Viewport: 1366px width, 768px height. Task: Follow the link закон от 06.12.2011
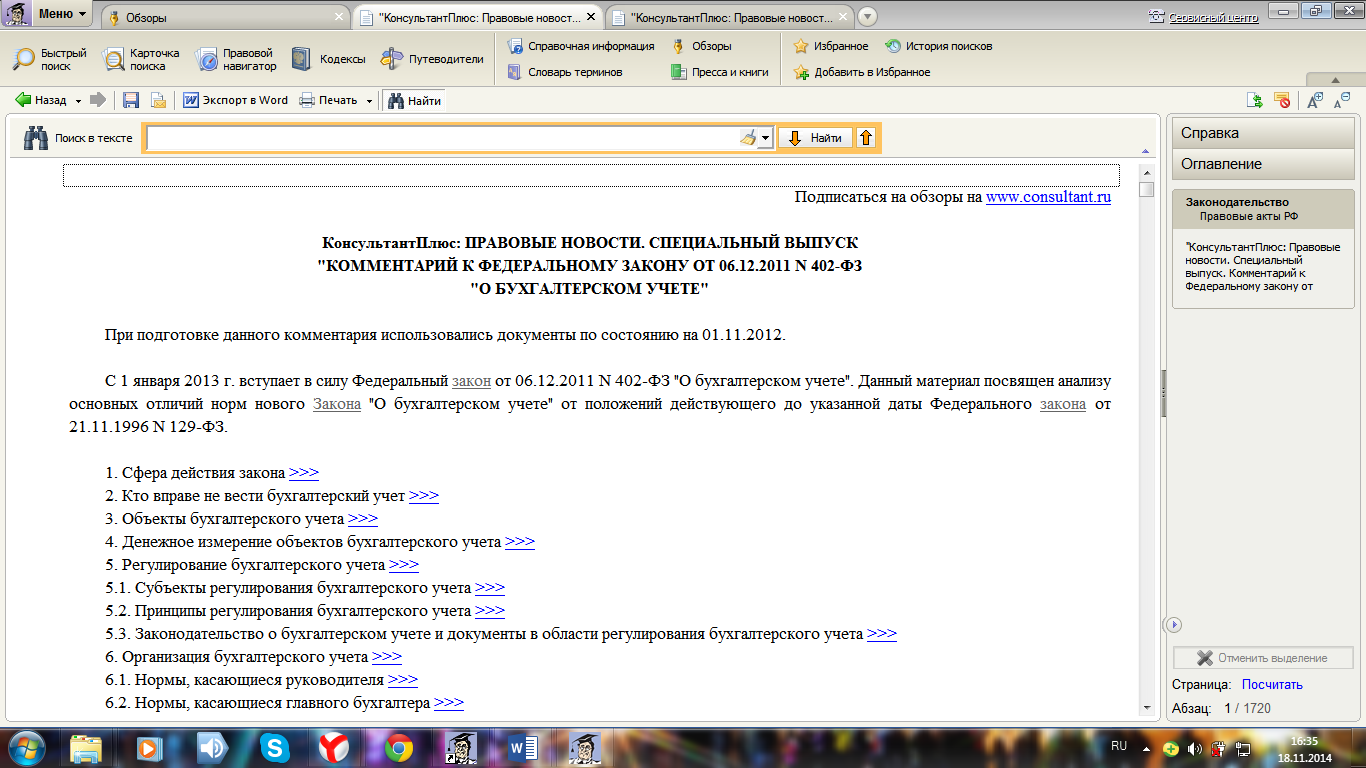pyautogui.click(x=471, y=381)
